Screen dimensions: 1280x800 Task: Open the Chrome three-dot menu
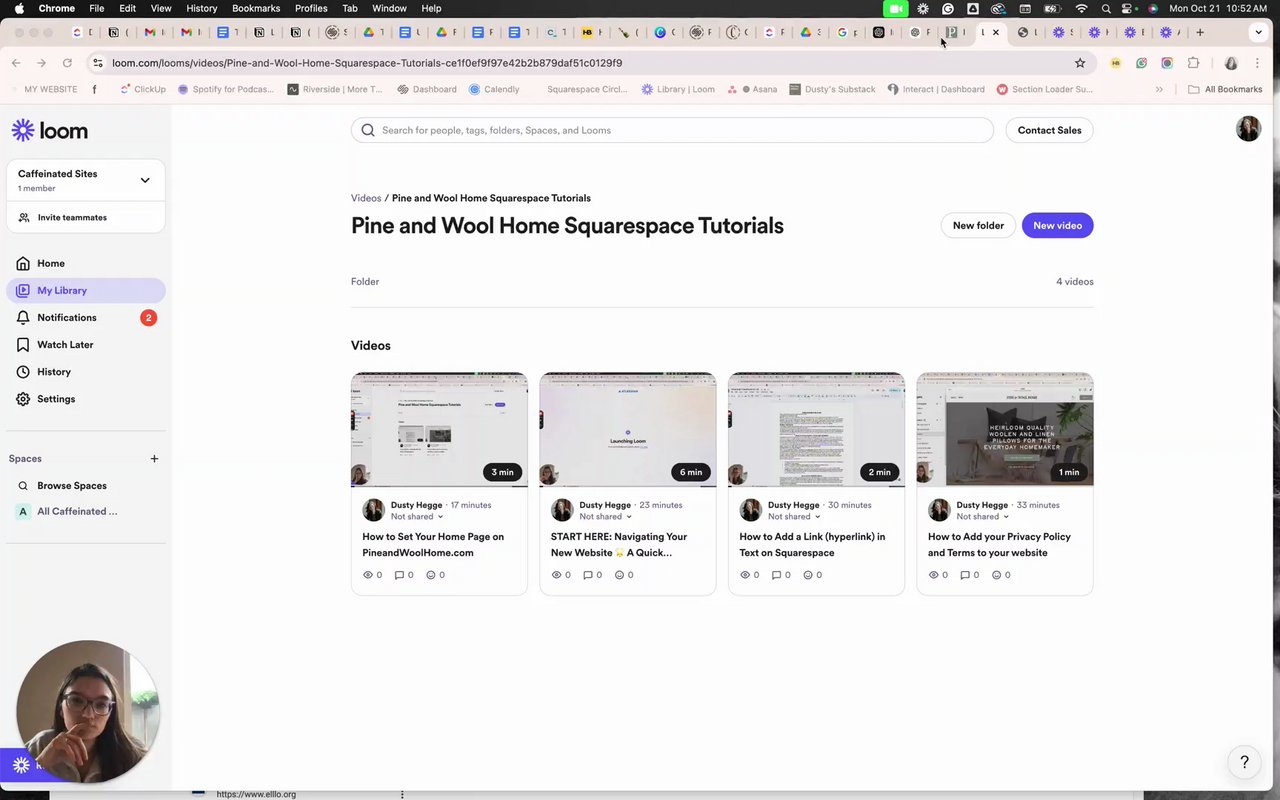pyautogui.click(x=1259, y=63)
